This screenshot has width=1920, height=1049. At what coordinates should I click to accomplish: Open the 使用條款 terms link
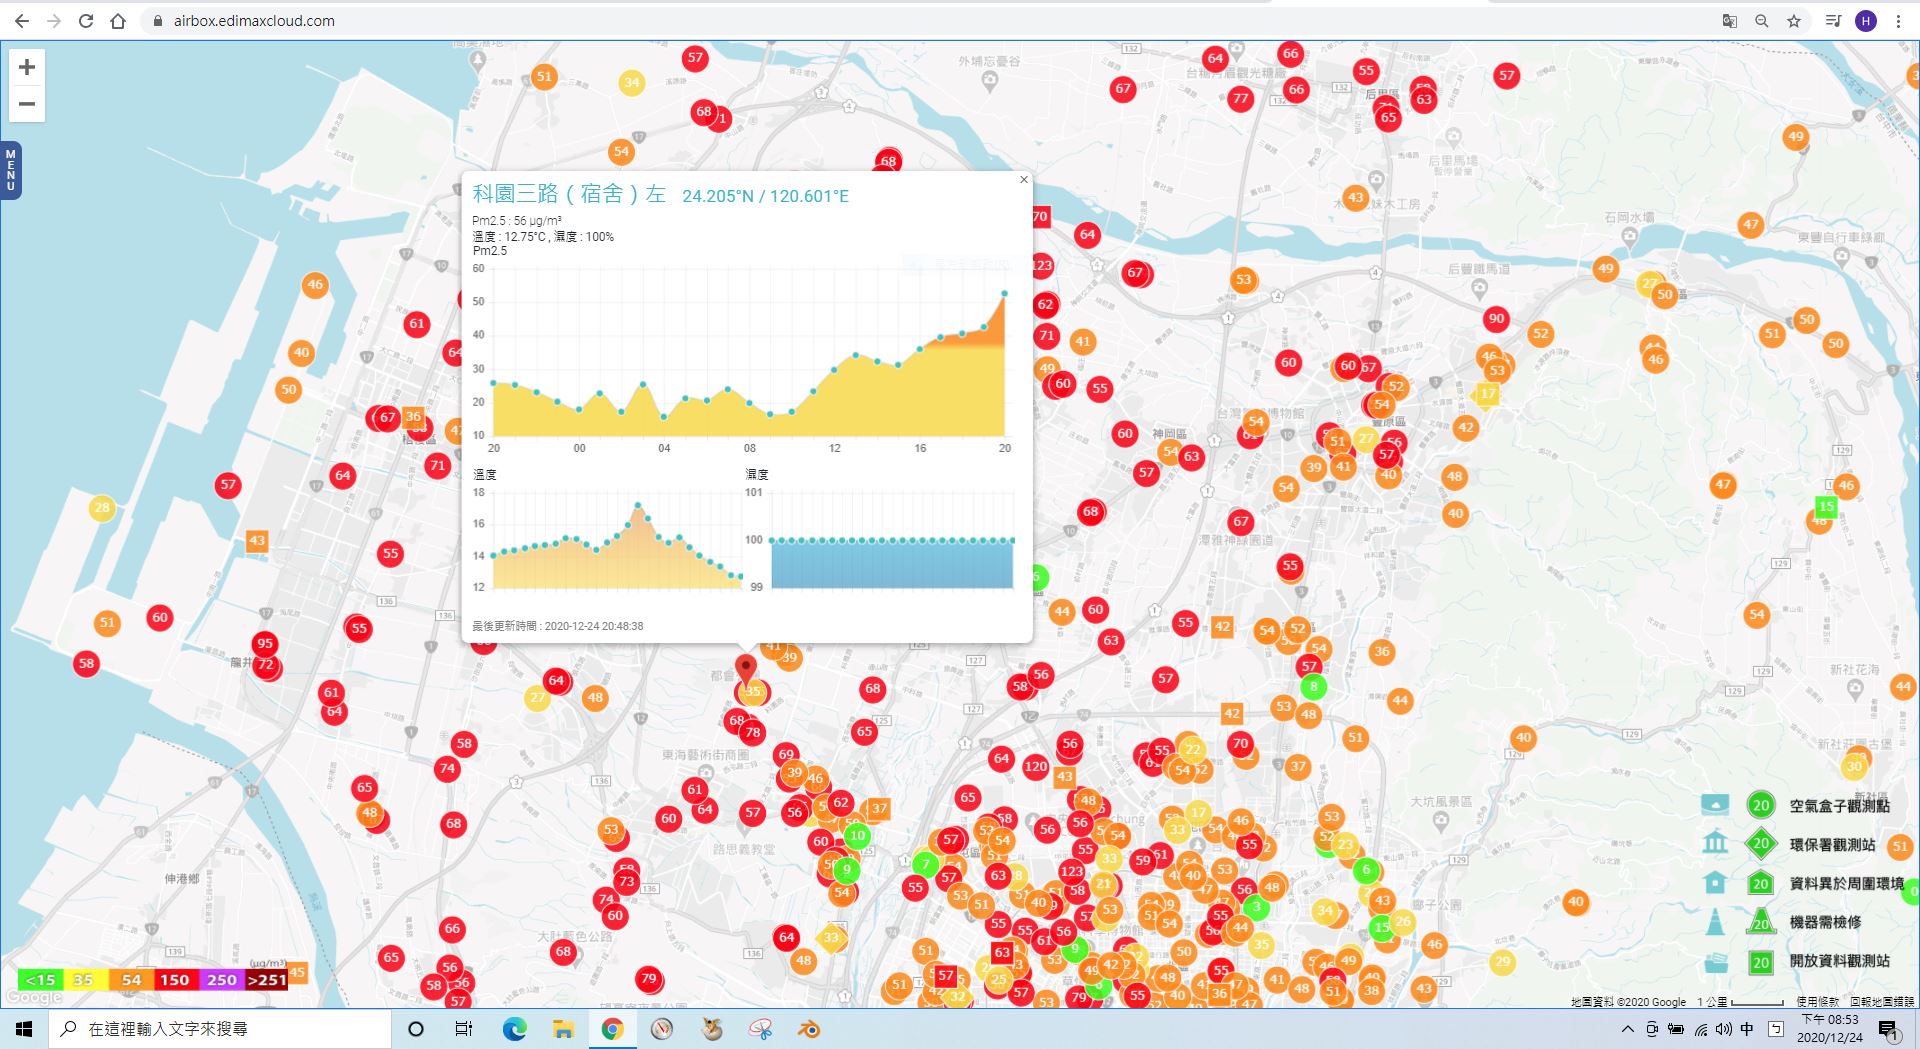point(1817,1001)
